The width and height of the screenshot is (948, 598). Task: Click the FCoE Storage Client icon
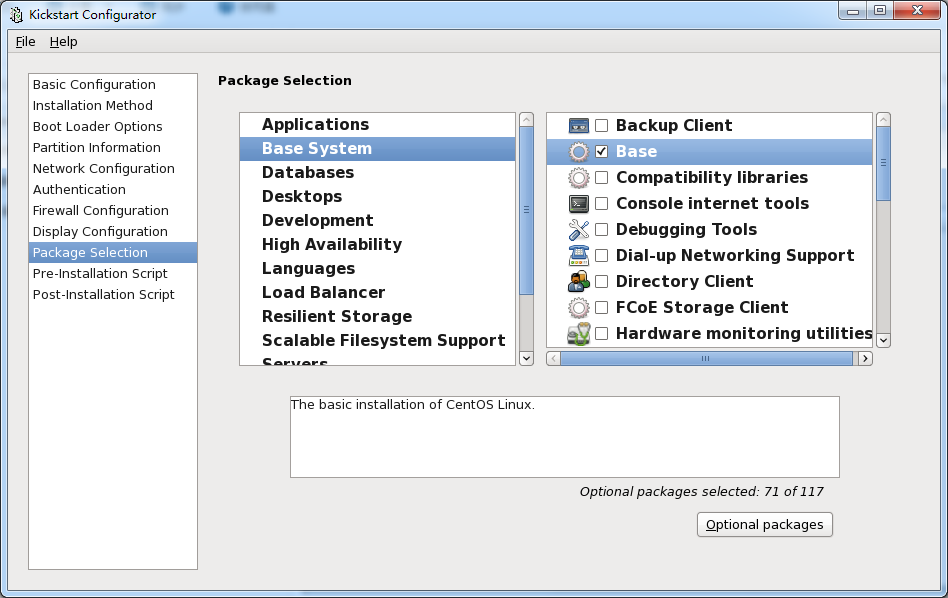coord(579,308)
